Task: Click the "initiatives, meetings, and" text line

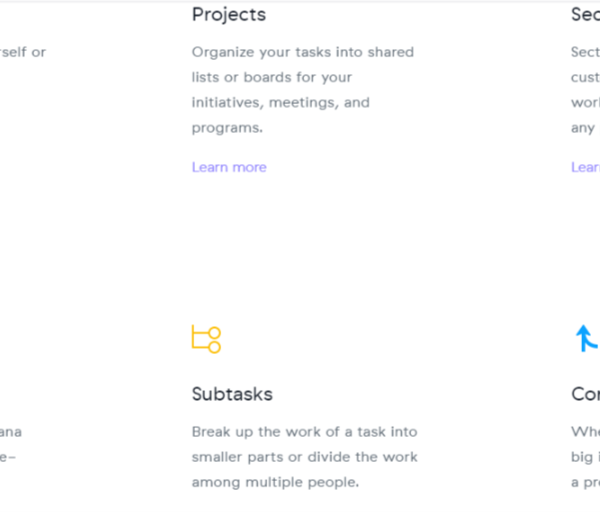Action: [281, 102]
